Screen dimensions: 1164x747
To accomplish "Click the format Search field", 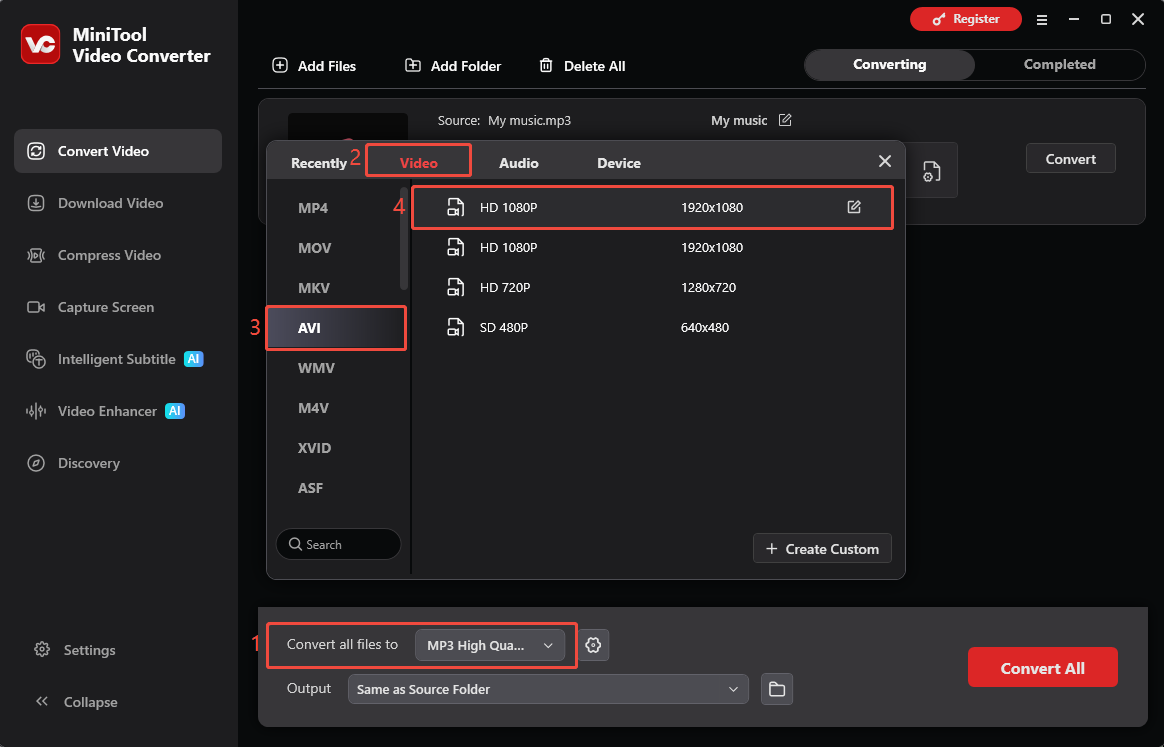I will click(339, 544).
